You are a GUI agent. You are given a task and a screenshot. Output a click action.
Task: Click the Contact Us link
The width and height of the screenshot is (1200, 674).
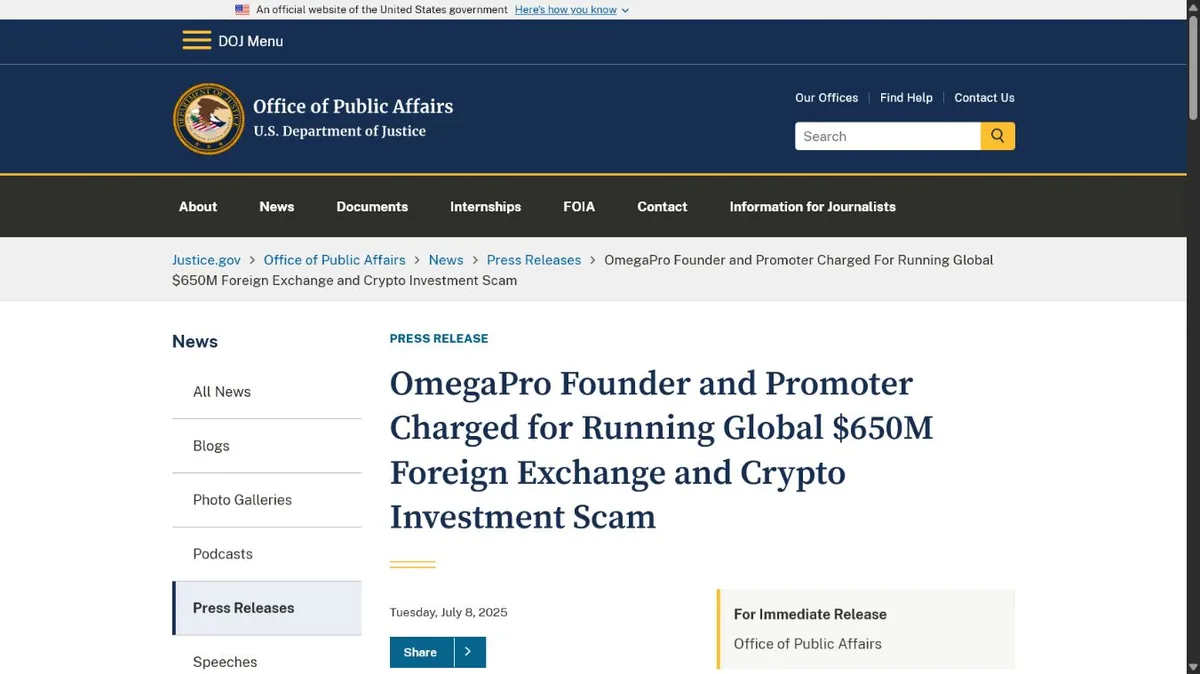tap(984, 98)
